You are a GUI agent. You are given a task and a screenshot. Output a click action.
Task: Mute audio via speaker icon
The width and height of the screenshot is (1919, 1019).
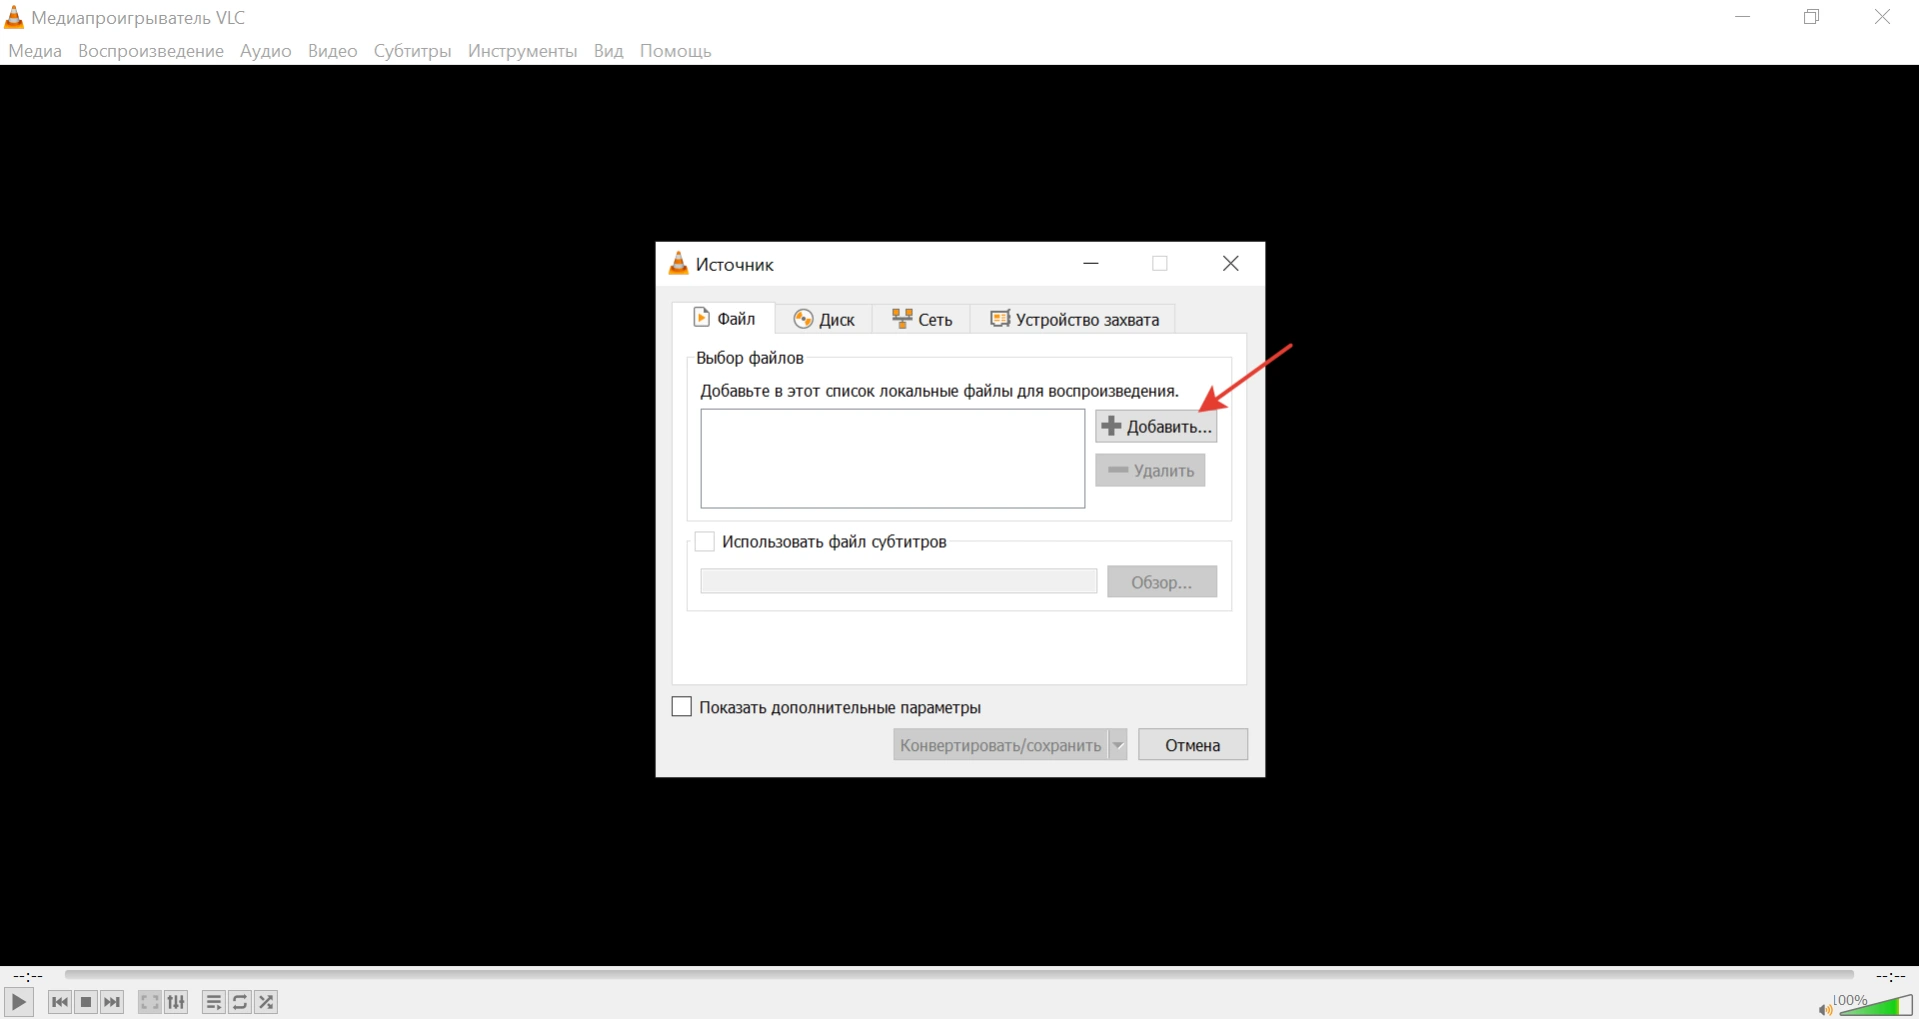pos(1825,1009)
